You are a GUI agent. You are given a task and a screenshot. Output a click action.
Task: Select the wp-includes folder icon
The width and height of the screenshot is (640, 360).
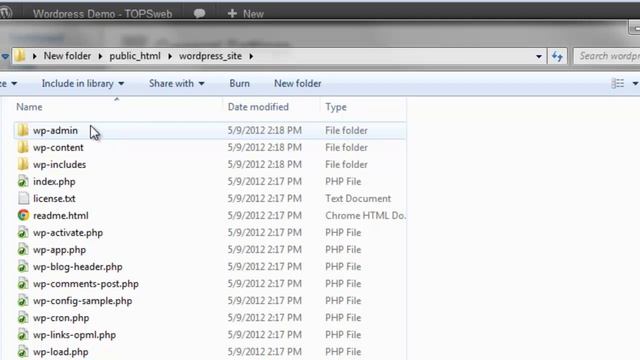(x=23, y=164)
